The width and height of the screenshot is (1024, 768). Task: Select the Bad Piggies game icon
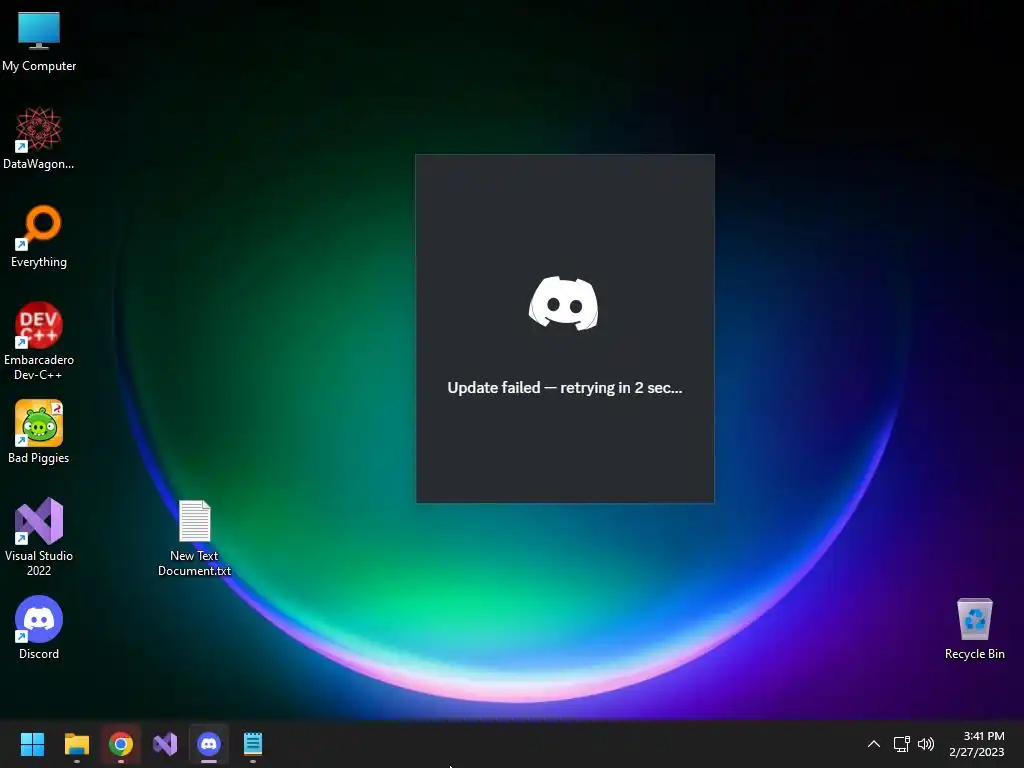[39, 432]
